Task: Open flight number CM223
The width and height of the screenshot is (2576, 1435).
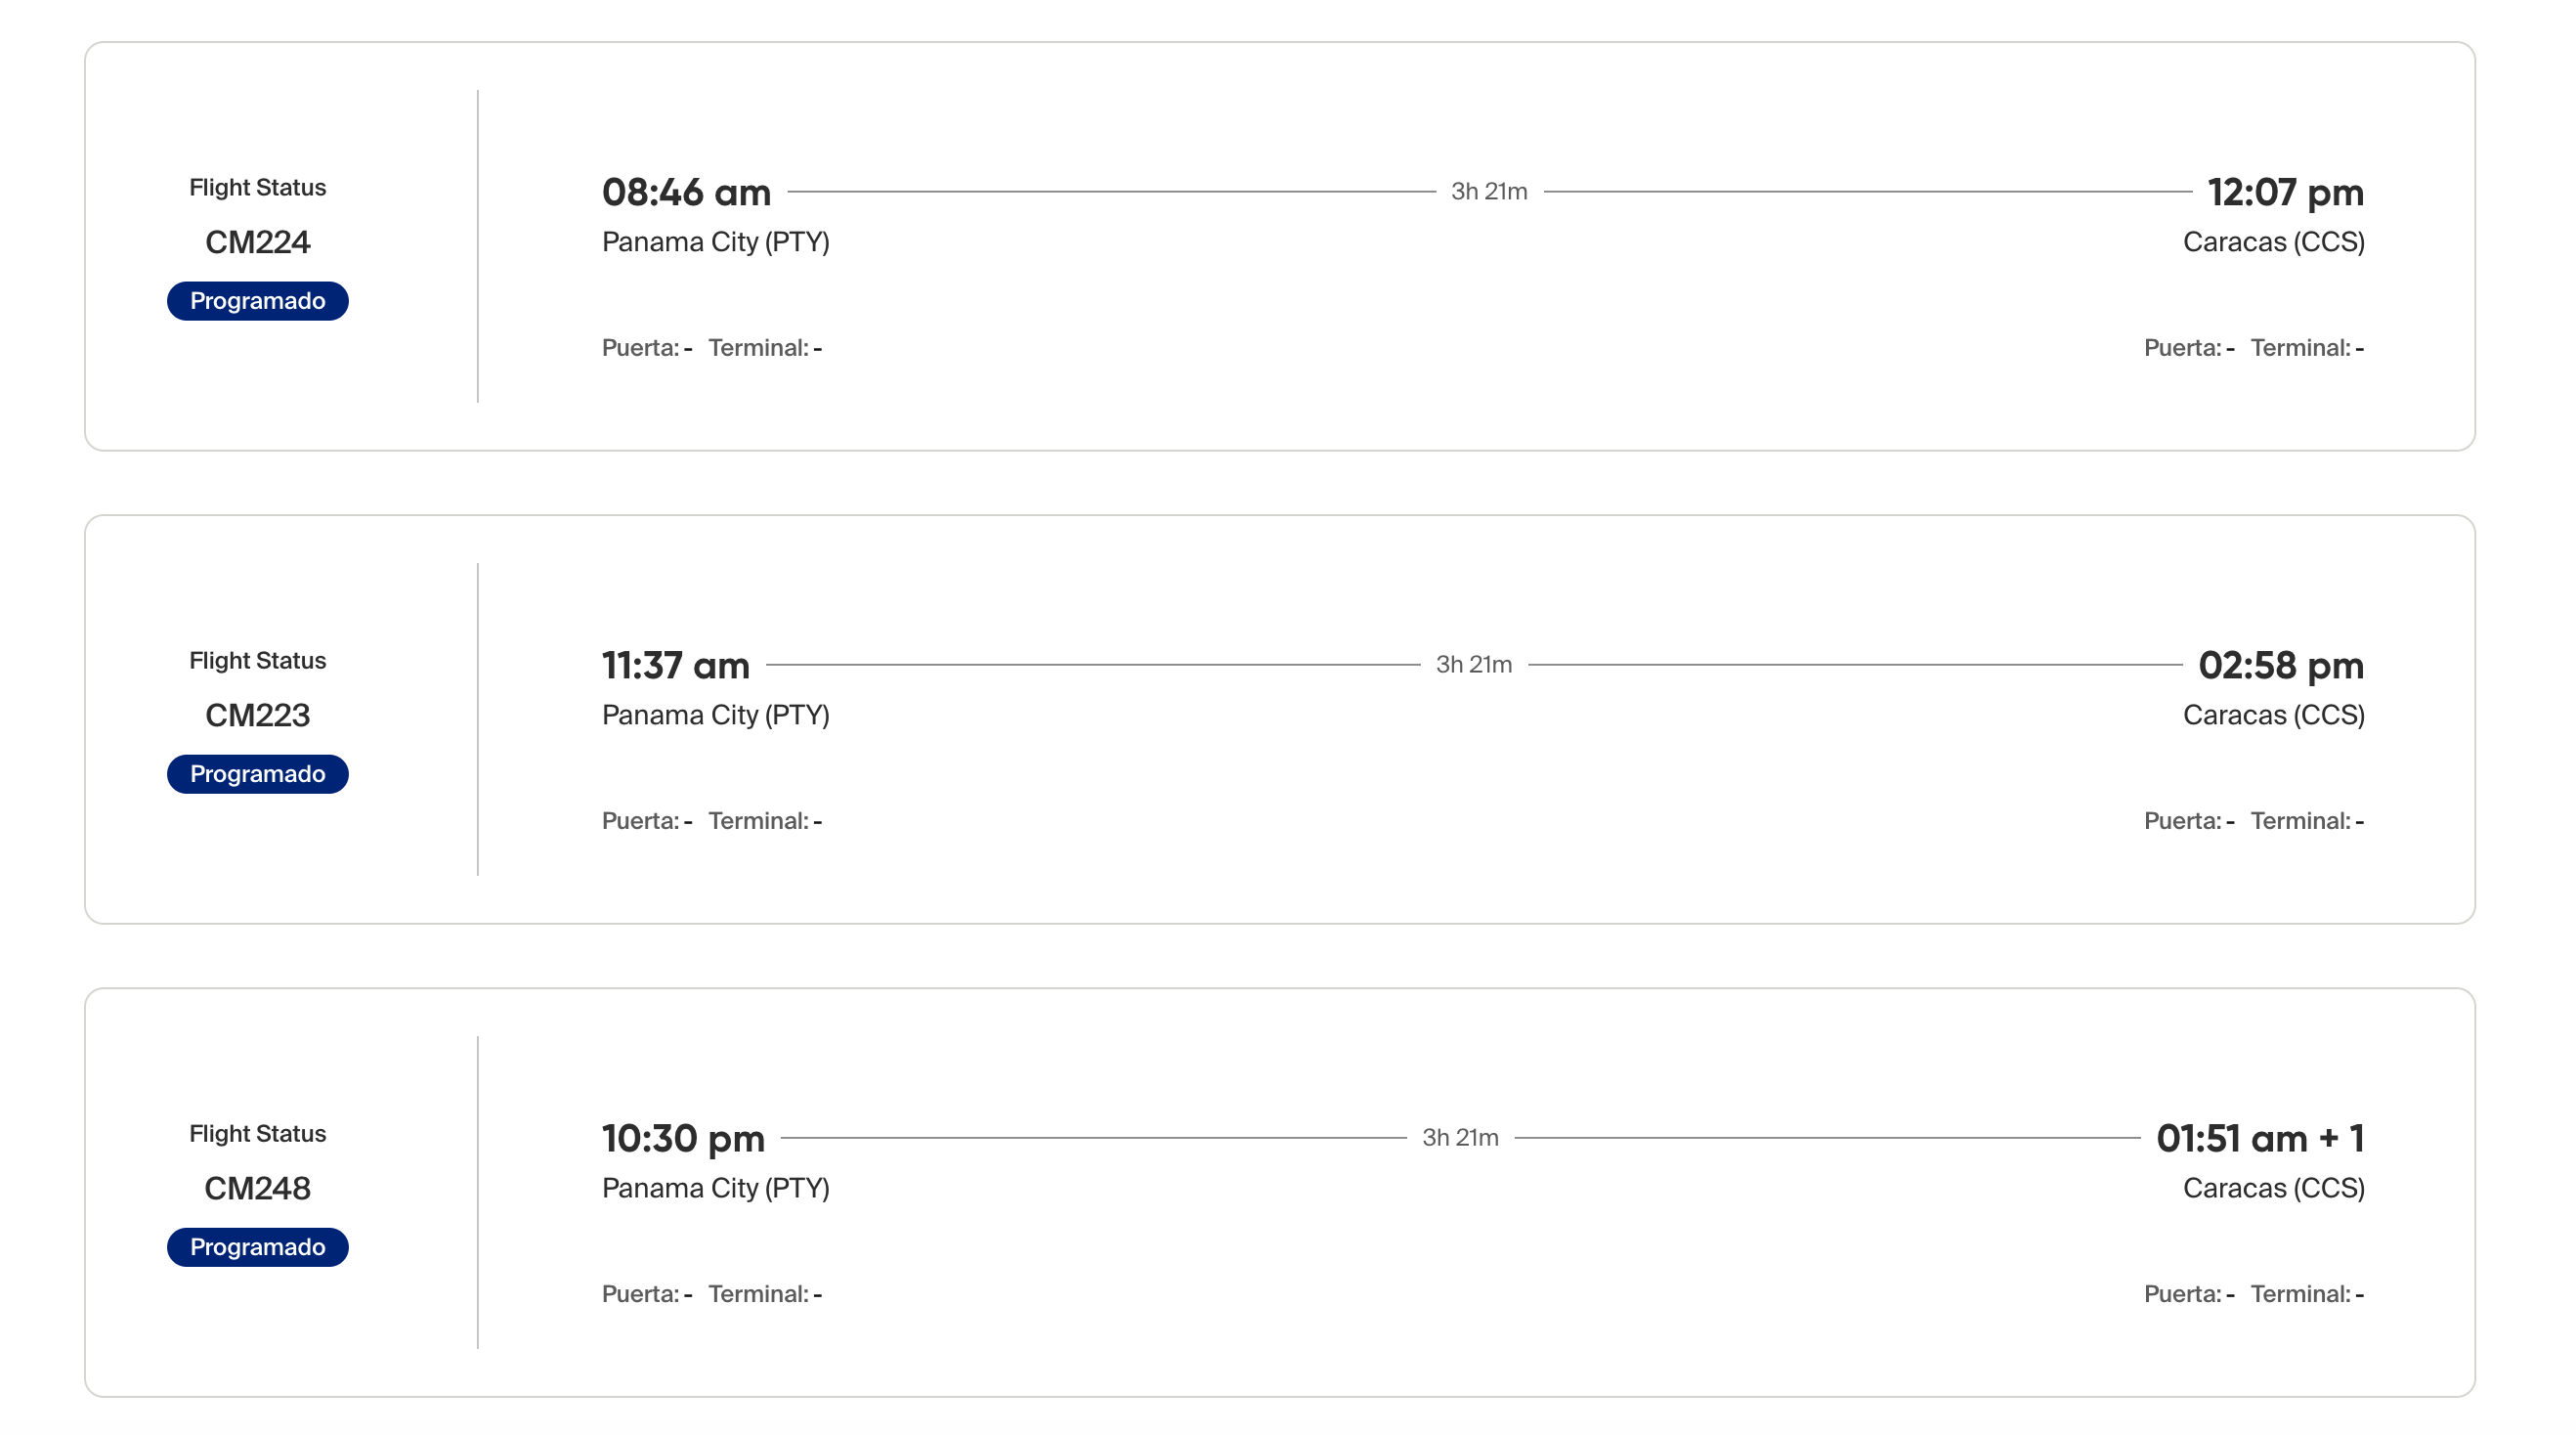Action: pos(257,715)
